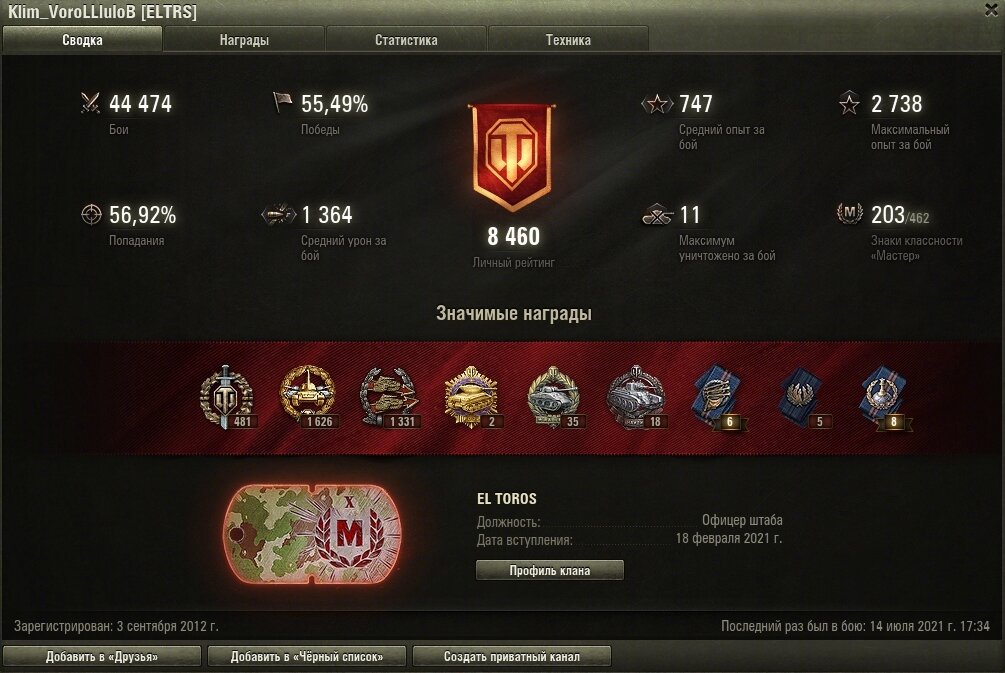Click Создать приватный канал button
Viewport: 1005px width, 673px height.
[511, 656]
